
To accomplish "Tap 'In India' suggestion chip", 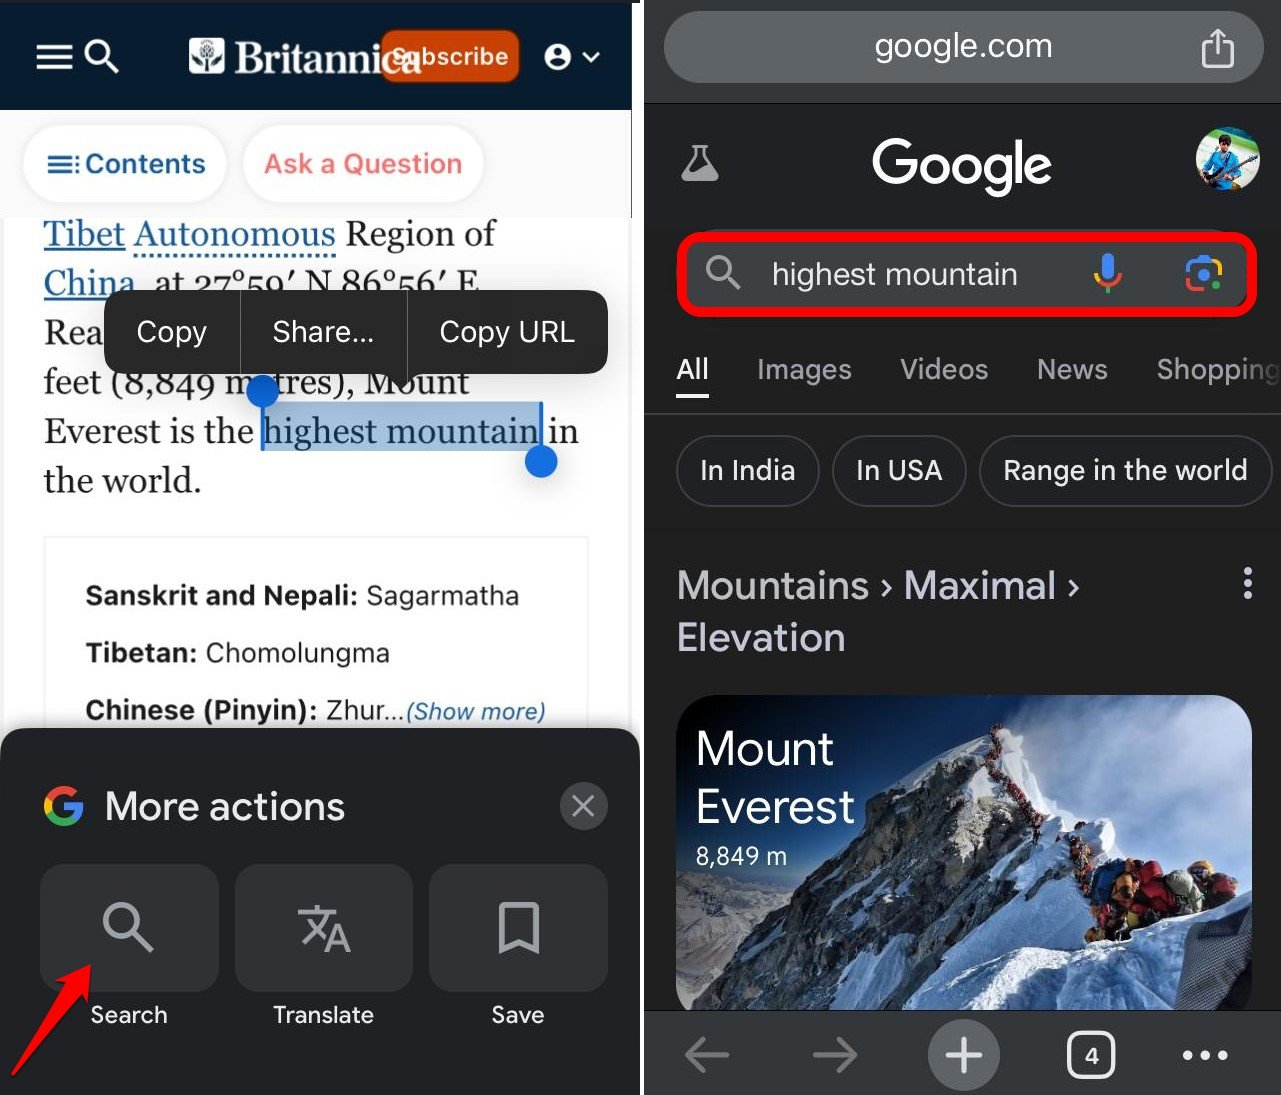I will tap(748, 470).
